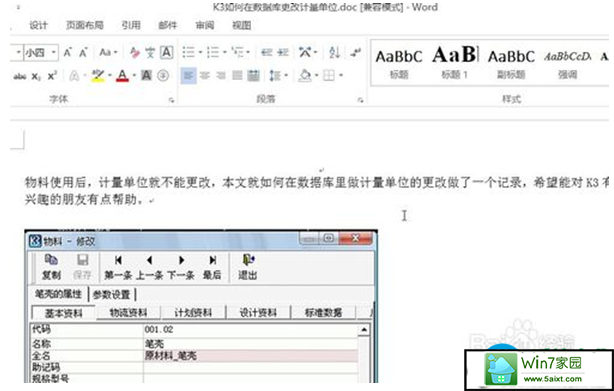Expand the shading color dropdown arrow

(316, 75)
